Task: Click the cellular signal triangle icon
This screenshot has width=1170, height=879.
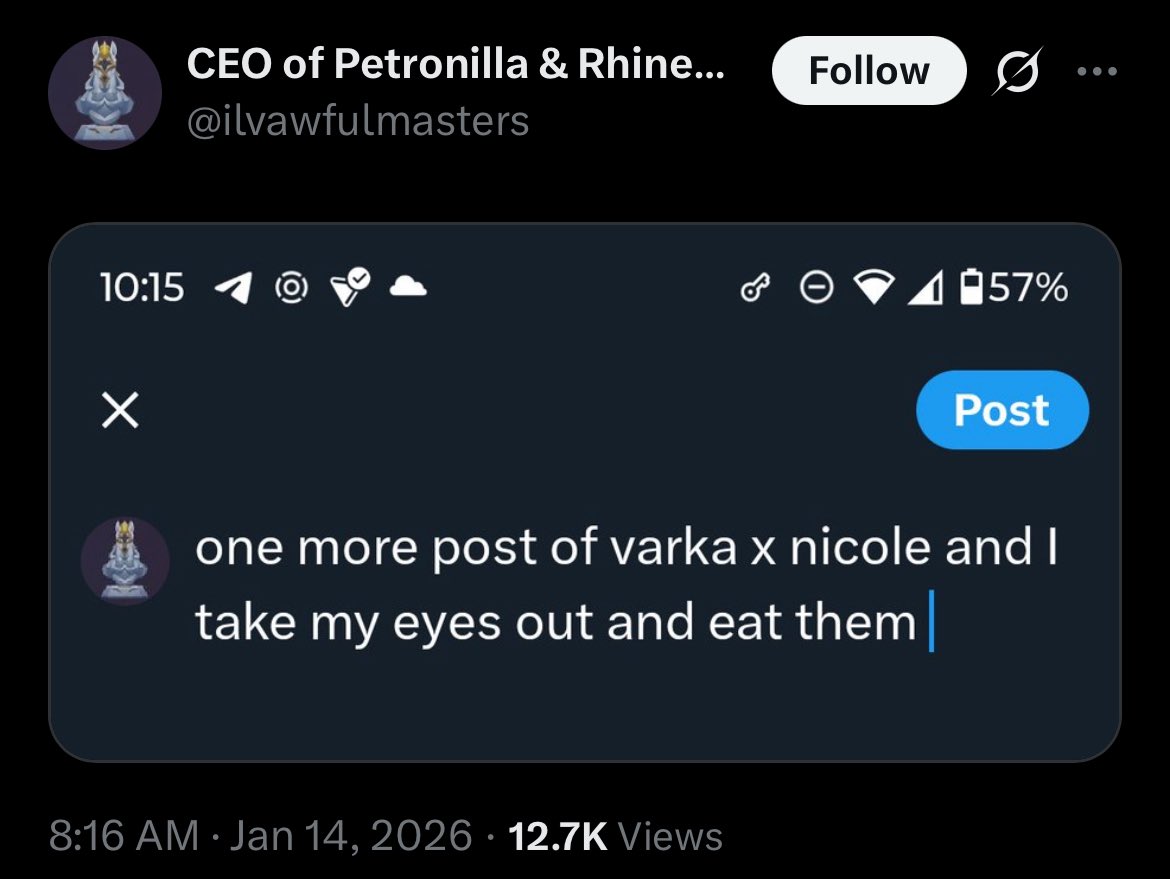Action: 927,290
